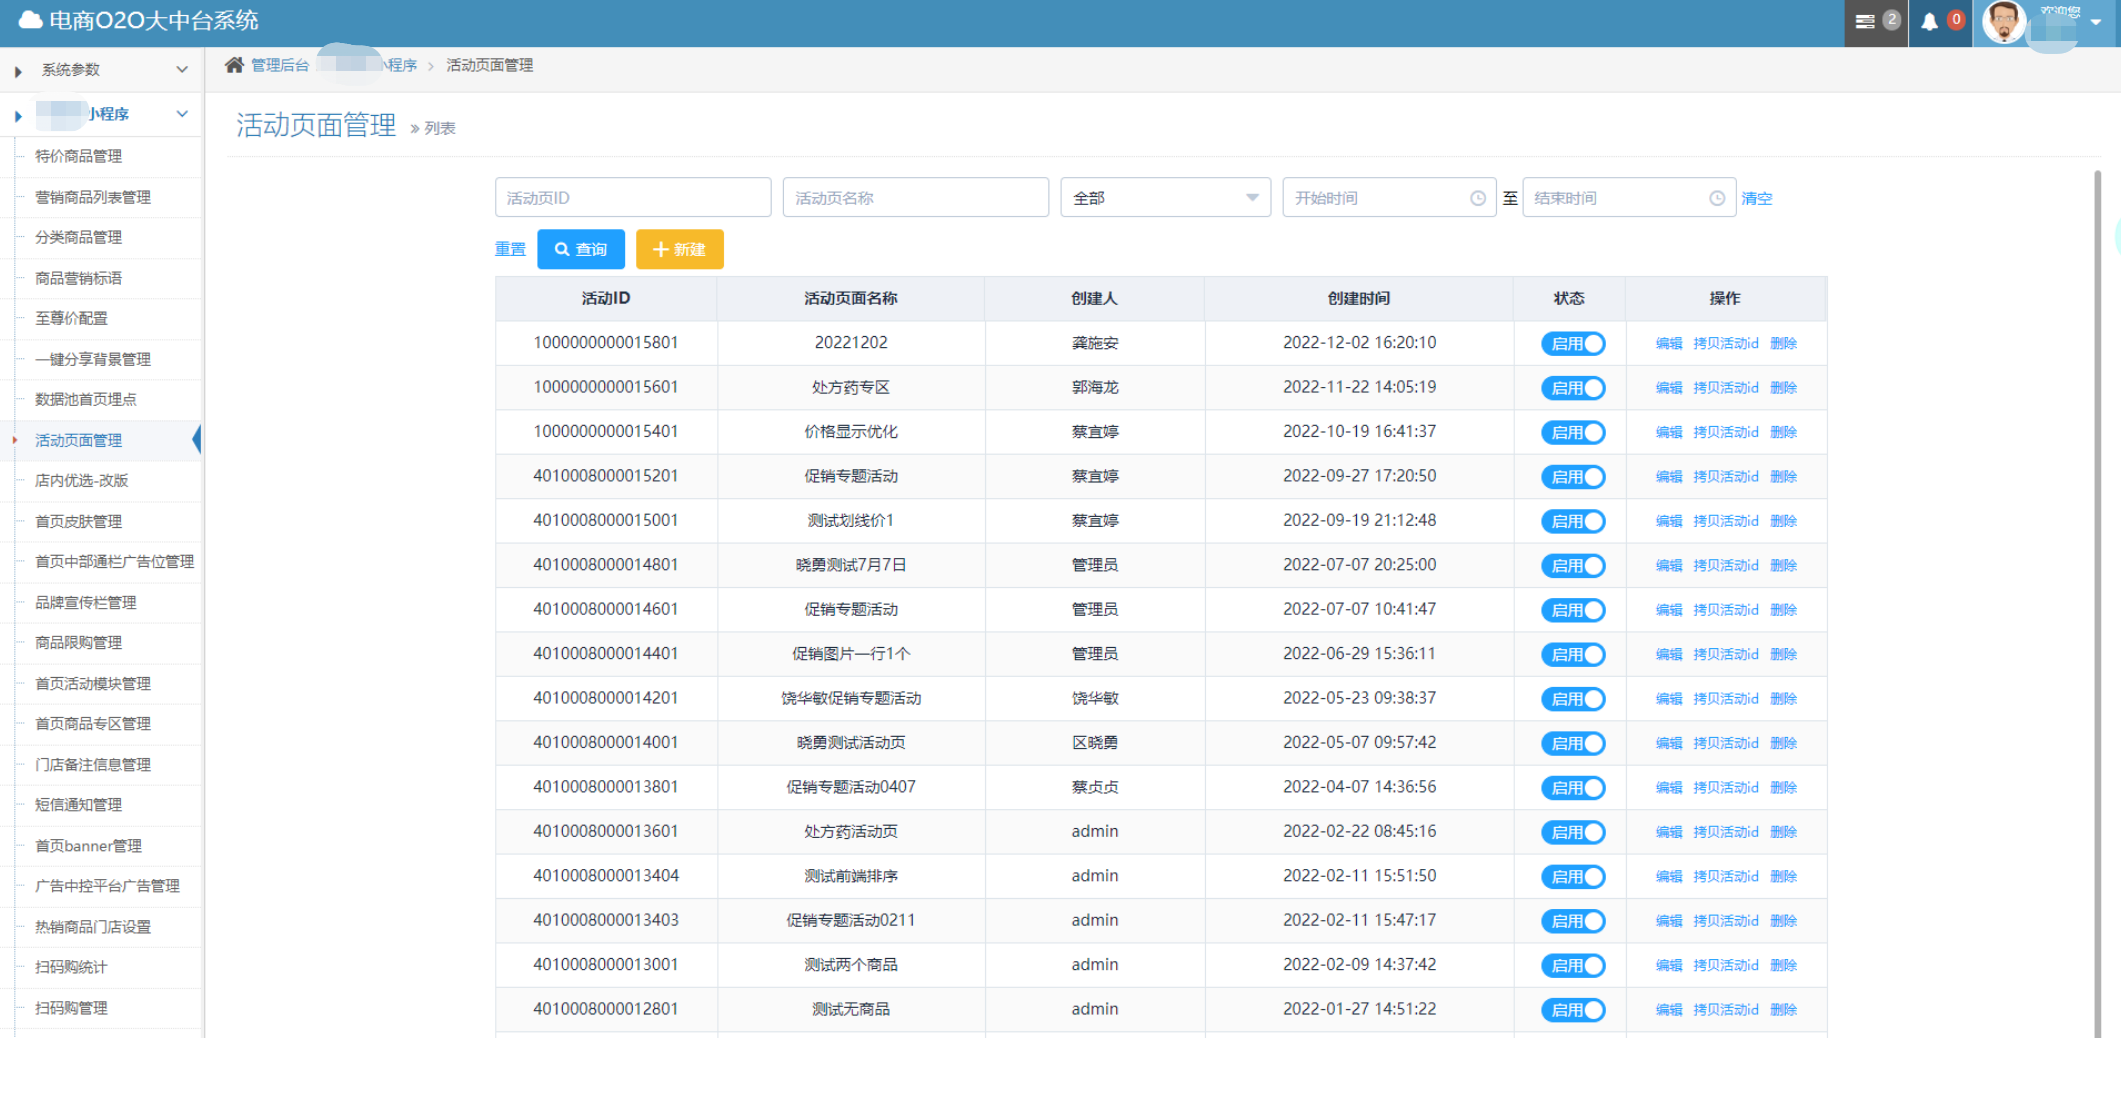
Task: Click 删除 for 测试两个商品 row
Action: pyautogui.click(x=1783, y=965)
